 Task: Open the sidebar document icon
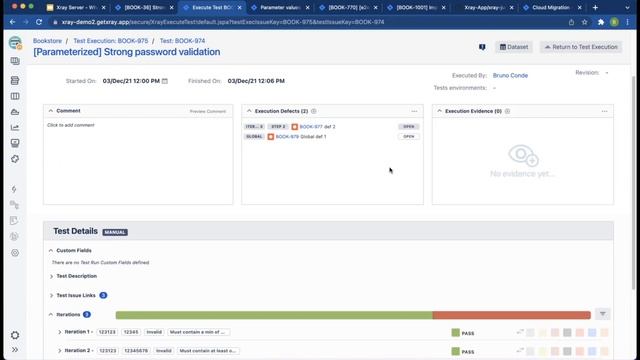click(14, 221)
